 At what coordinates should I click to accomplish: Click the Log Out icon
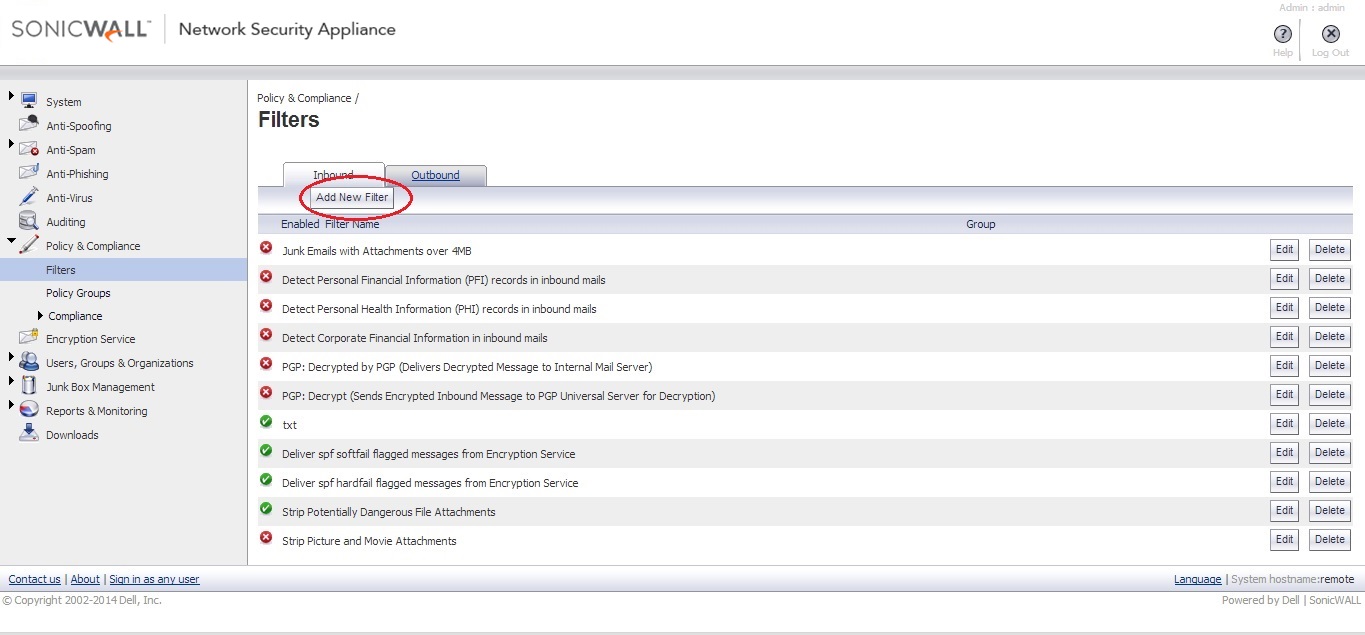coord(1330,35)
